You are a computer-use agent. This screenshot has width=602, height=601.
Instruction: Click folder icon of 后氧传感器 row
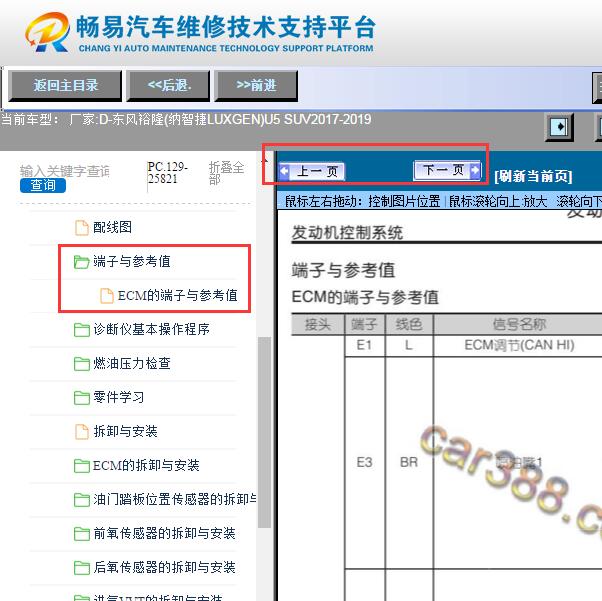81,568
